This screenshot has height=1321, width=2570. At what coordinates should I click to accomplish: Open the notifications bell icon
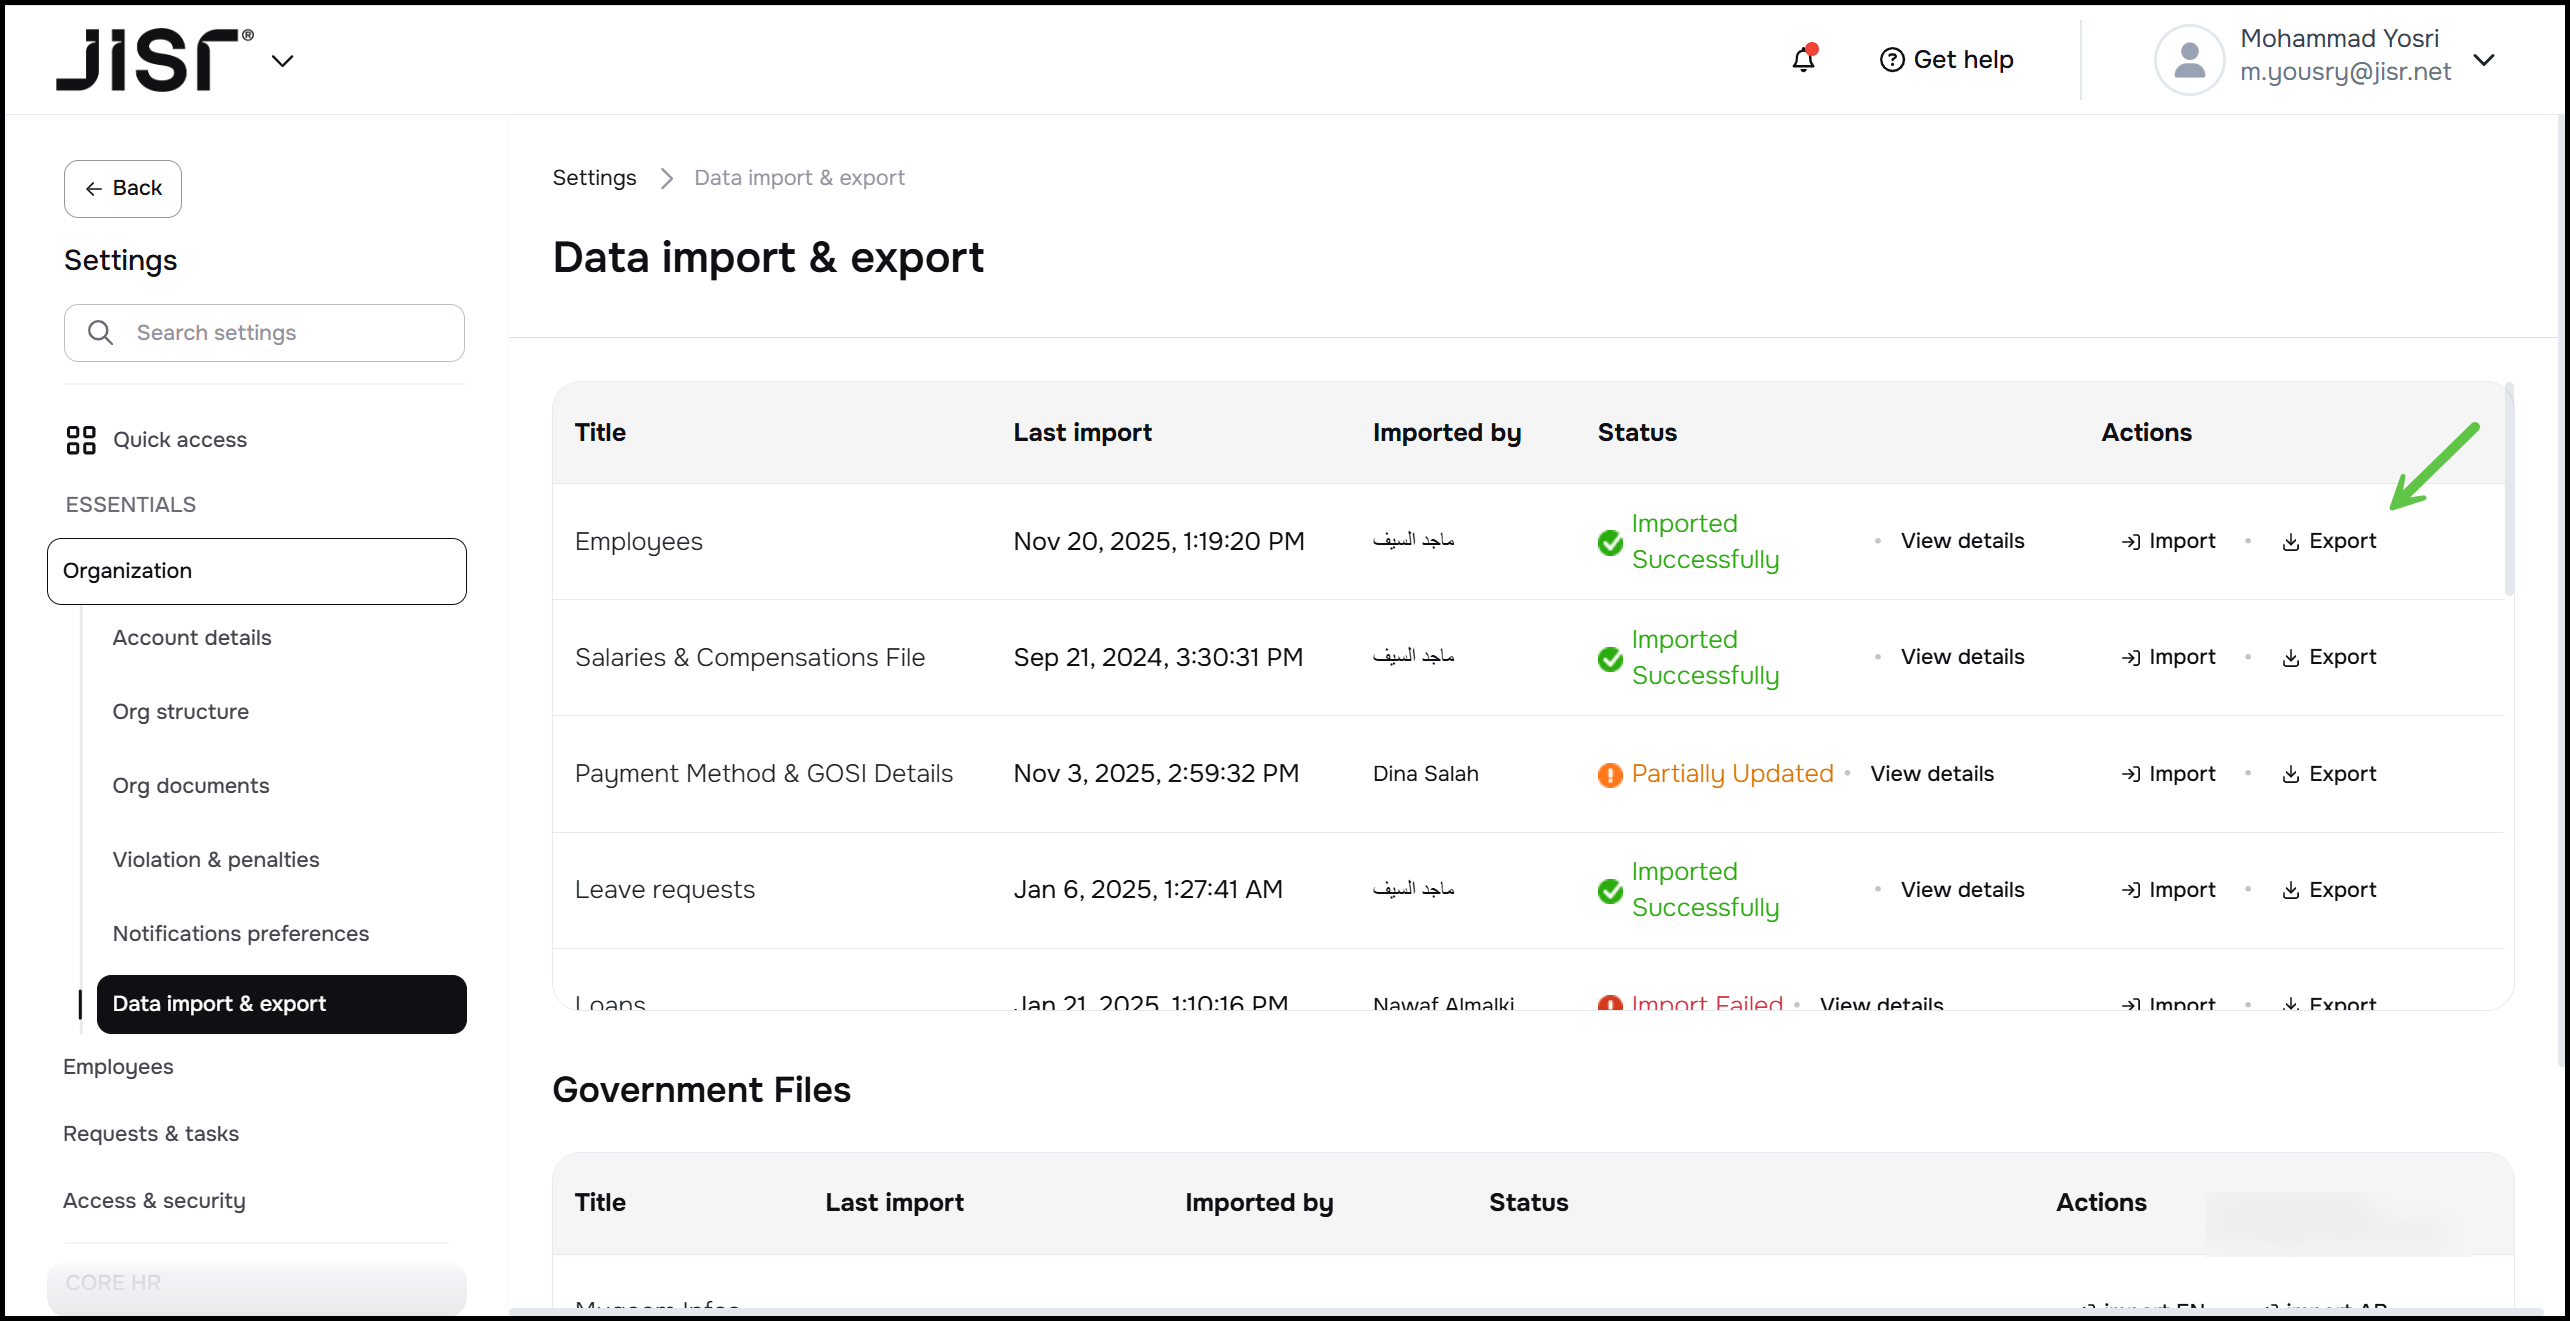(1803, 60)
